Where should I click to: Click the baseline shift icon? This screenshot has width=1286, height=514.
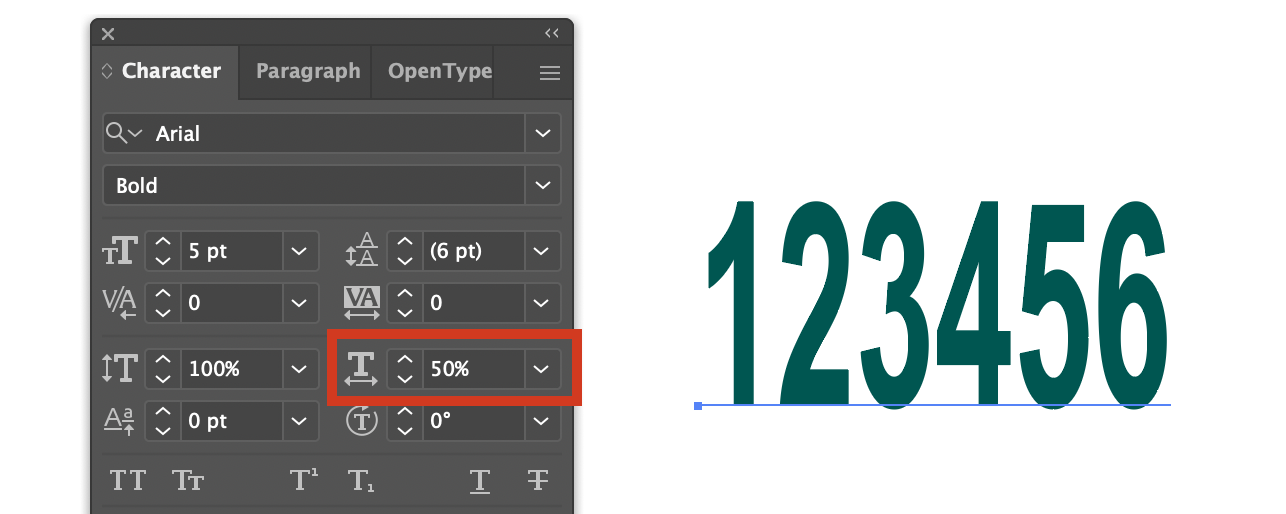(120, 421)
